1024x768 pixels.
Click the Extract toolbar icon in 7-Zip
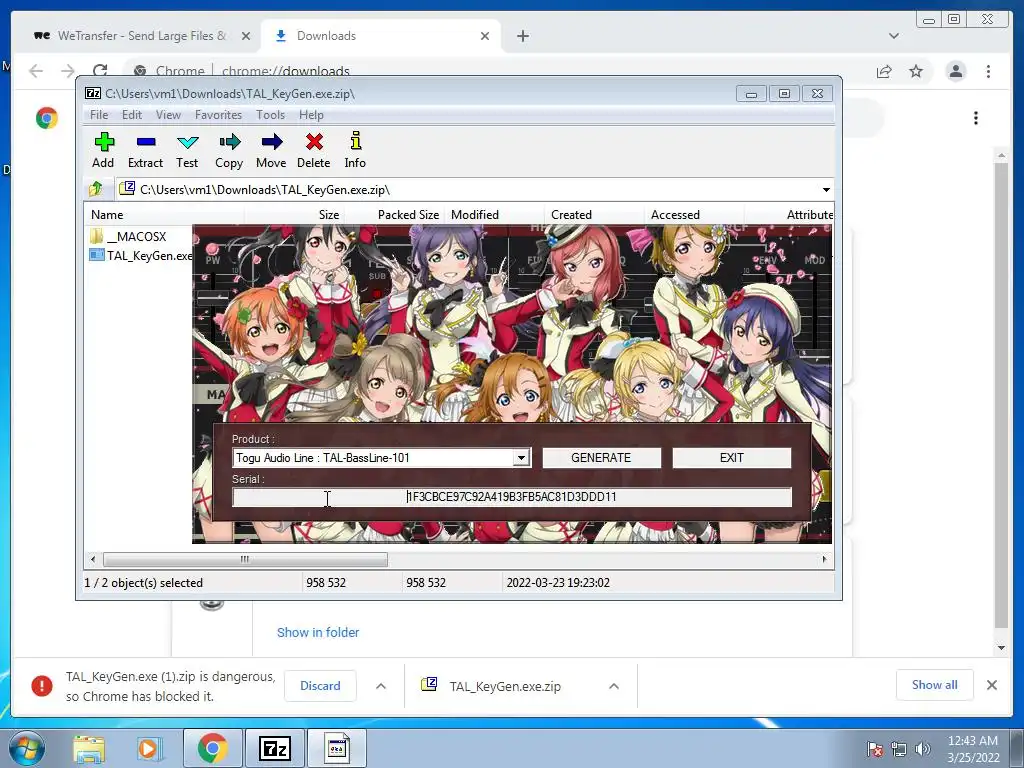[145, 150]
